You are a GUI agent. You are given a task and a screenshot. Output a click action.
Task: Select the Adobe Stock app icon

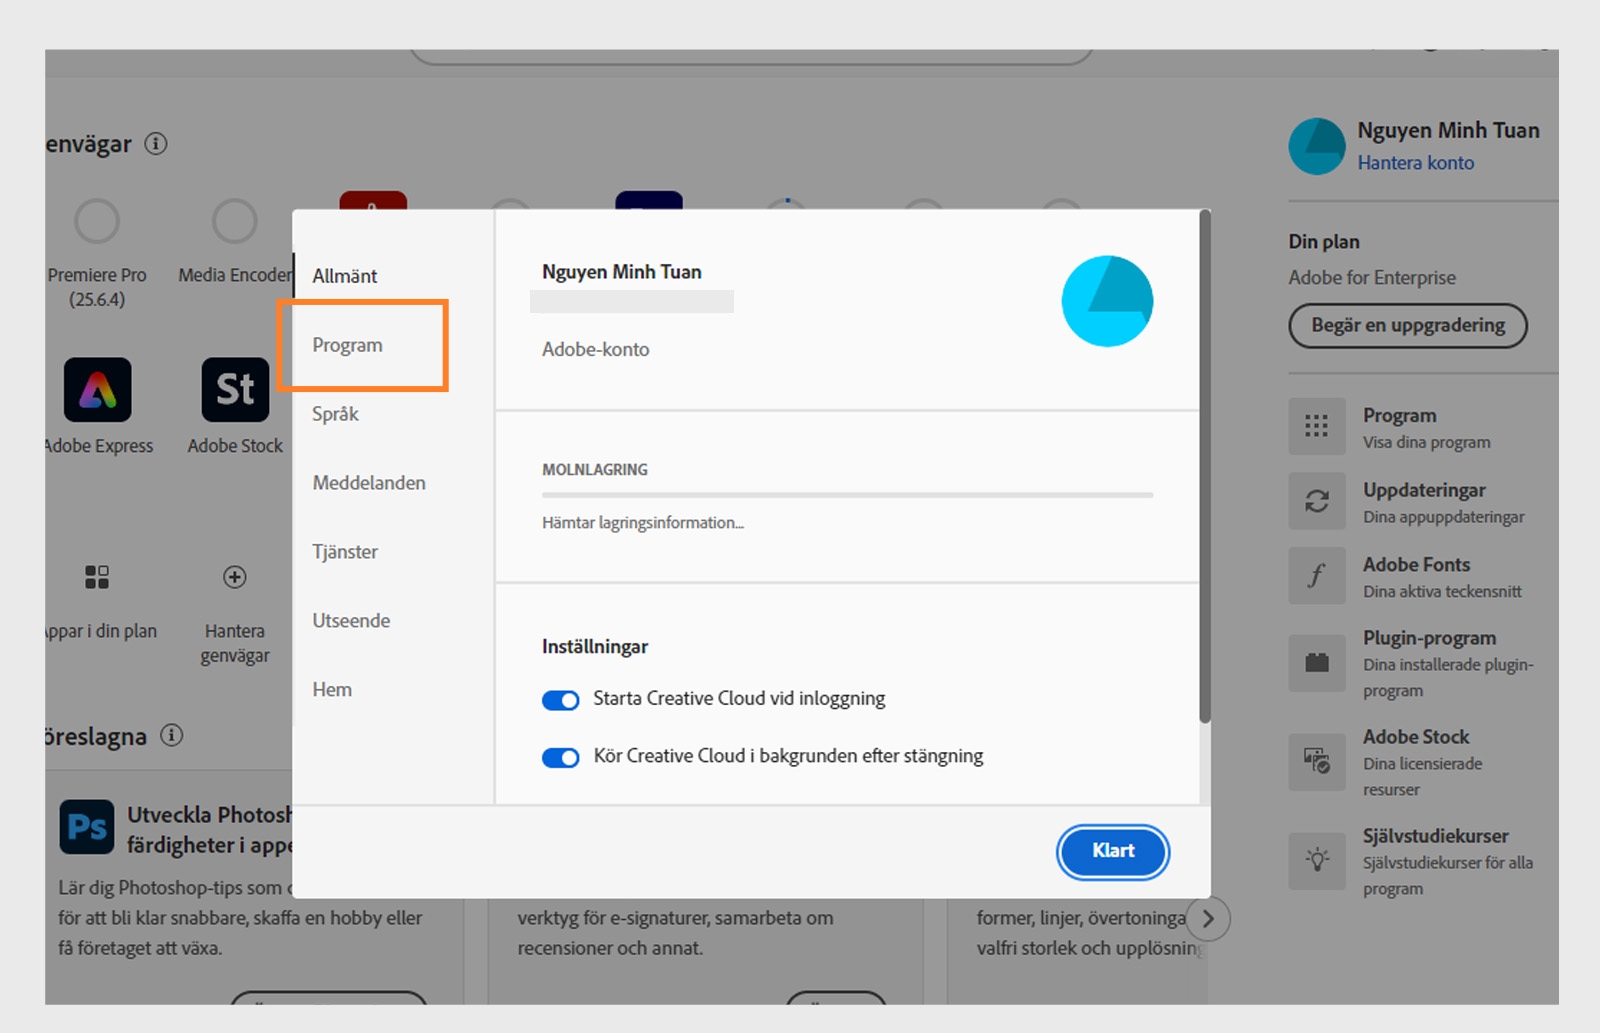(233, 390)
